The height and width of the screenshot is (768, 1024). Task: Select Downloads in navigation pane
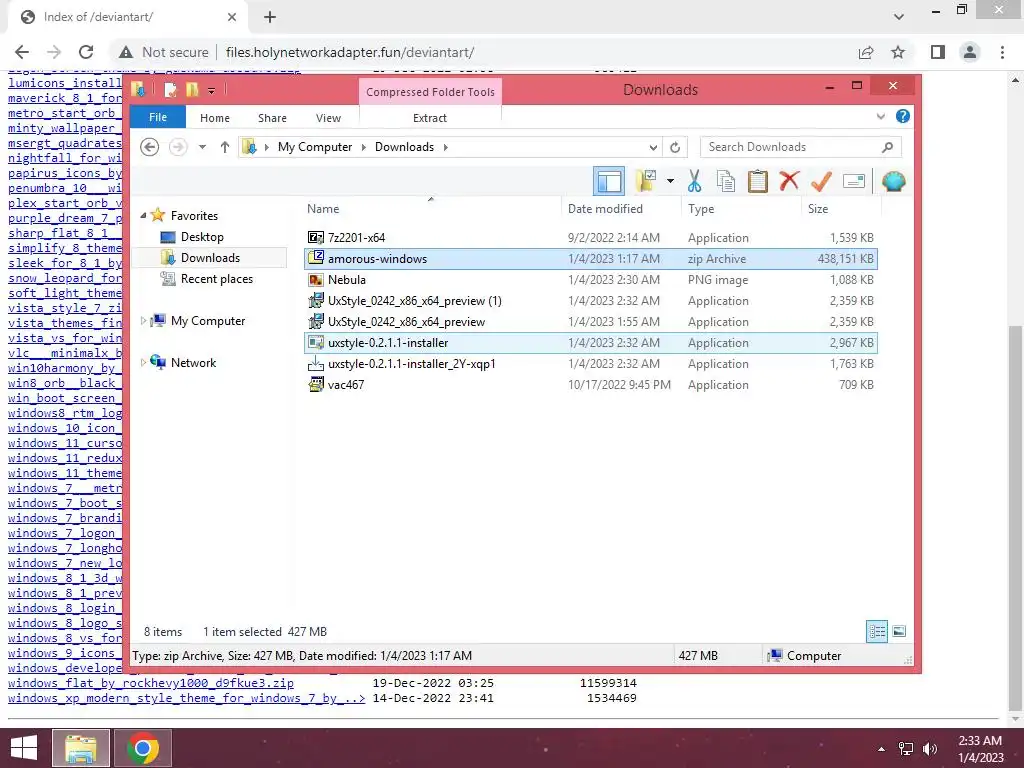tap(210, 257)
